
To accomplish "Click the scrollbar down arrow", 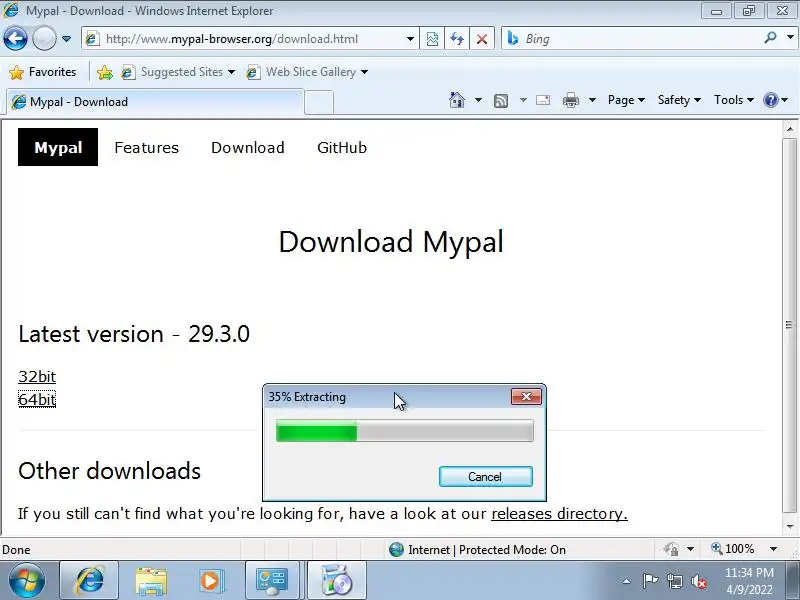I will pos(789,527).
